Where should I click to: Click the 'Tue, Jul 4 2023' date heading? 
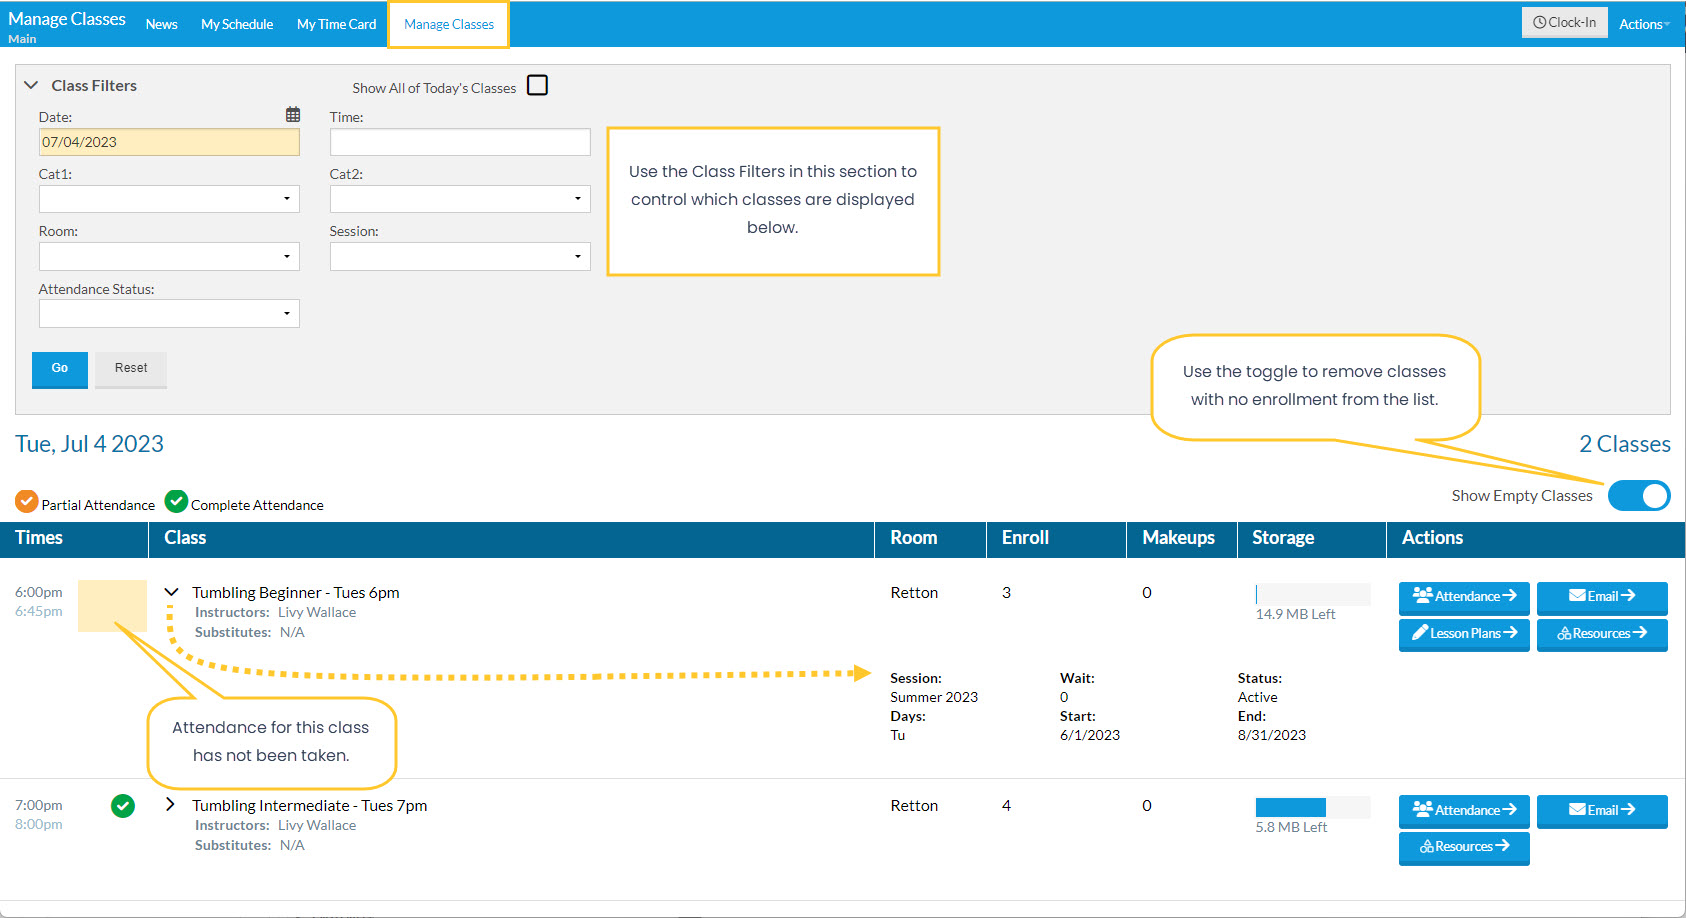89,444
